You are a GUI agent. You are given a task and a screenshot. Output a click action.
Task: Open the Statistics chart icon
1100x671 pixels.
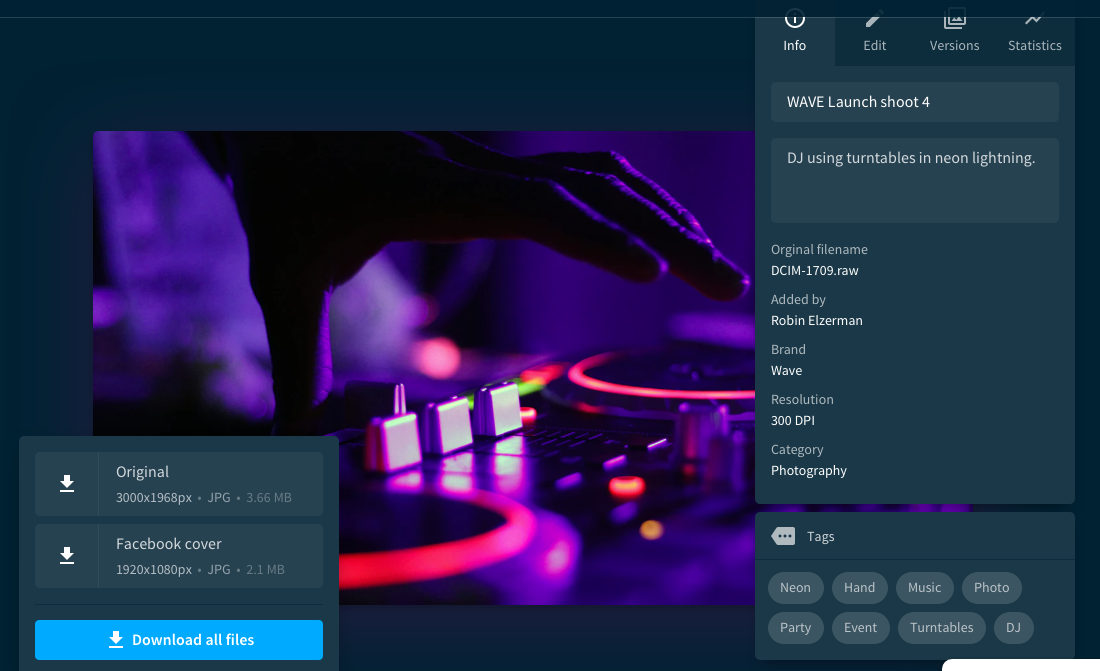(x=1034, y=19)
